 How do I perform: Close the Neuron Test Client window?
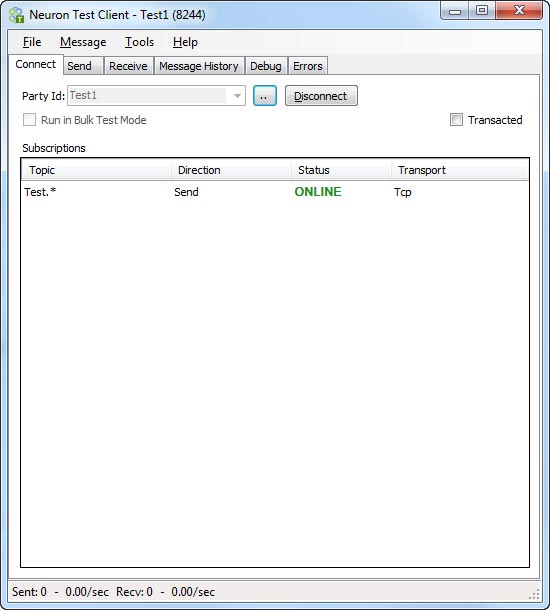click(x=519, y=11)
